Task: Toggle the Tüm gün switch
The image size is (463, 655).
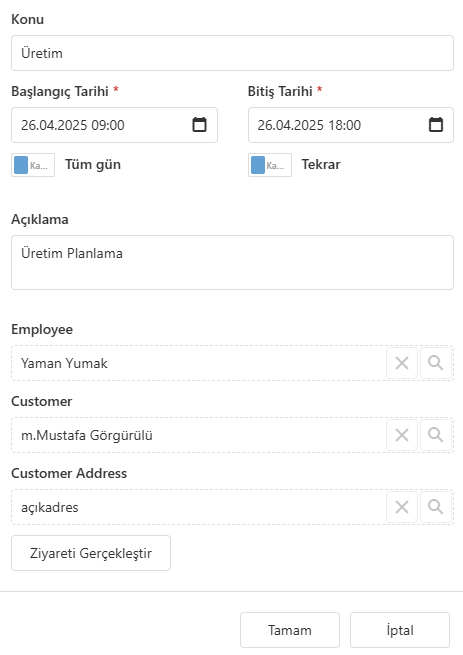Action: [33, 165]
